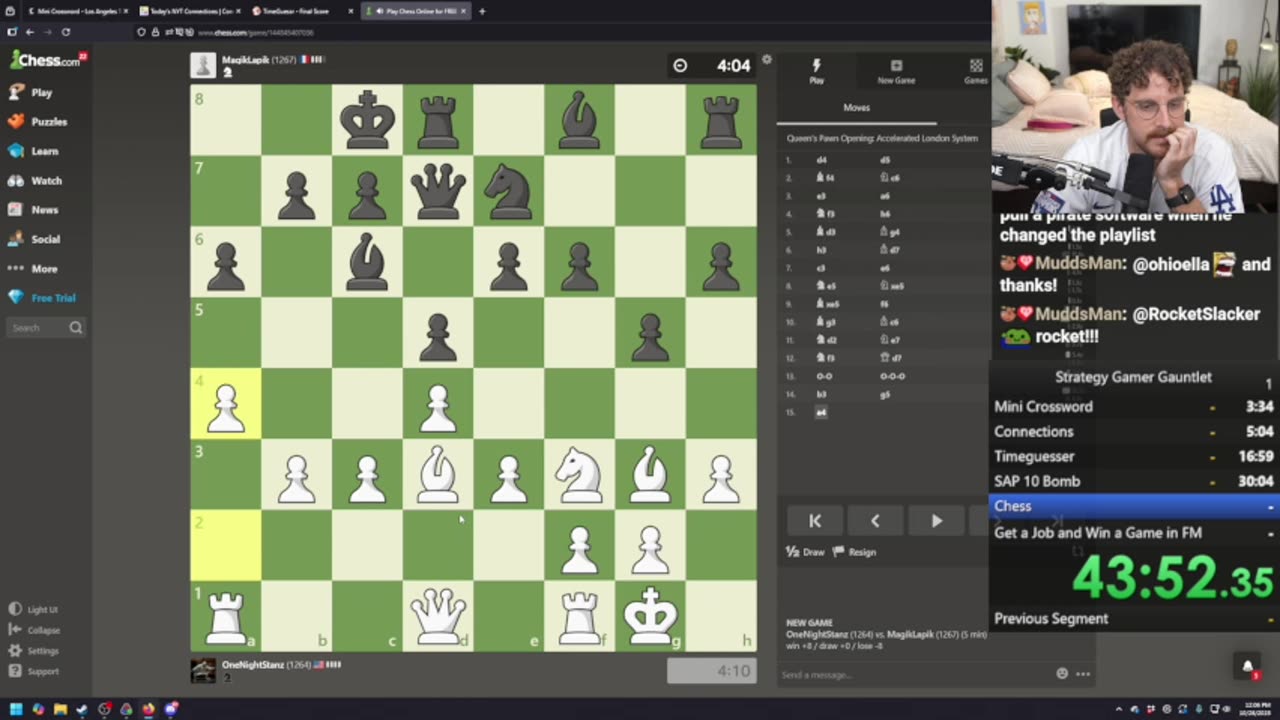Viewport: 1280px width, 720px height.
Task: Open emoji picker in chat
Action: click(x=1062, y=674)
